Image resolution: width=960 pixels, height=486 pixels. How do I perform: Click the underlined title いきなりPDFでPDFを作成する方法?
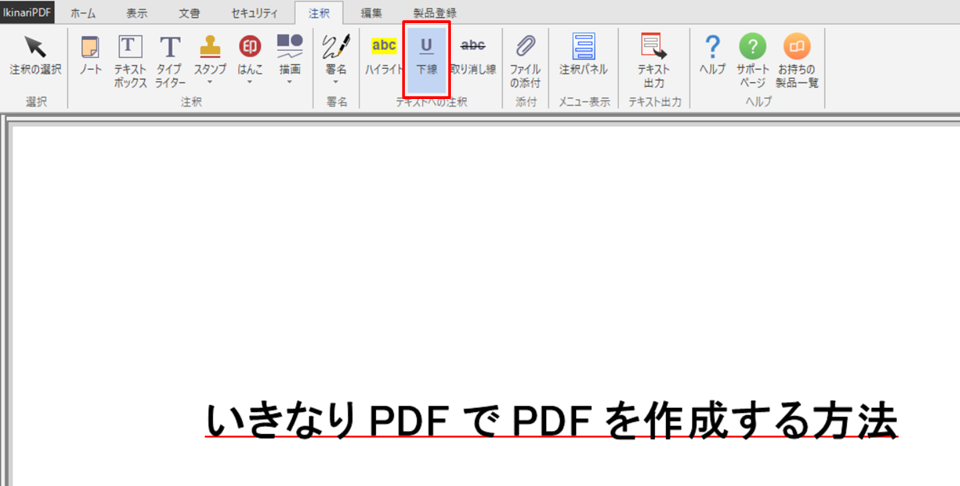coord(551,421)
